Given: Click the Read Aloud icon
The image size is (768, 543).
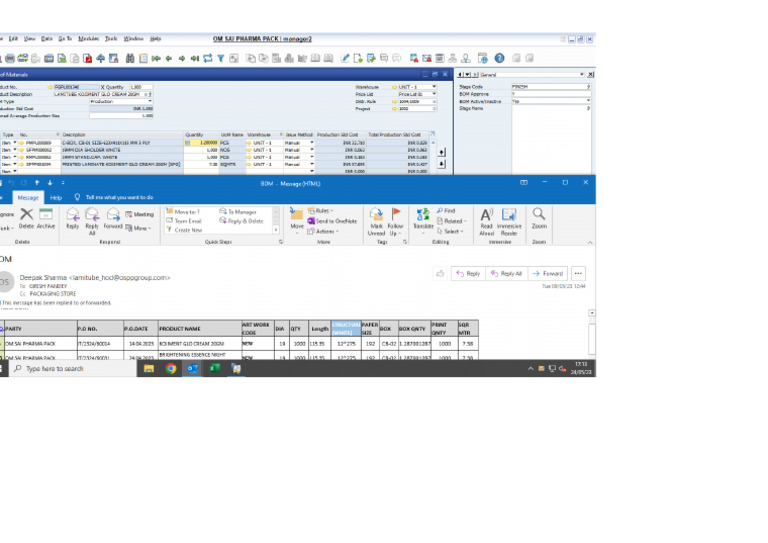Looking at the screenshot, I should (486, 221).
